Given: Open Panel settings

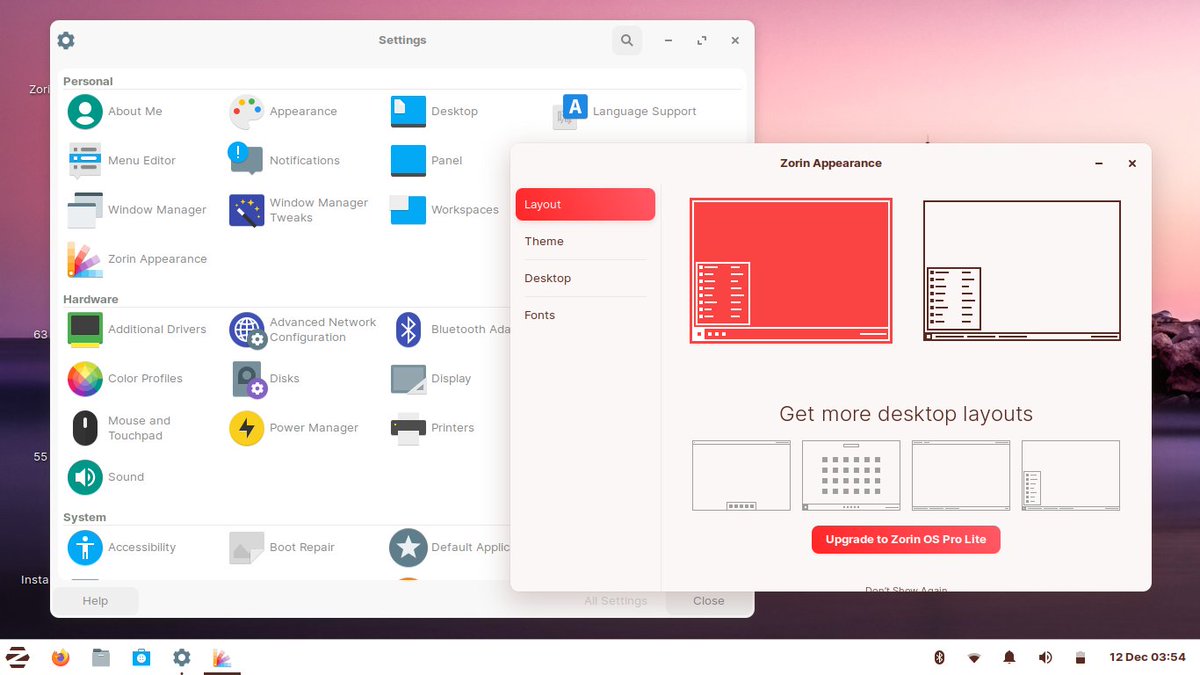Looking at the screenshot, I should [427, 160].
